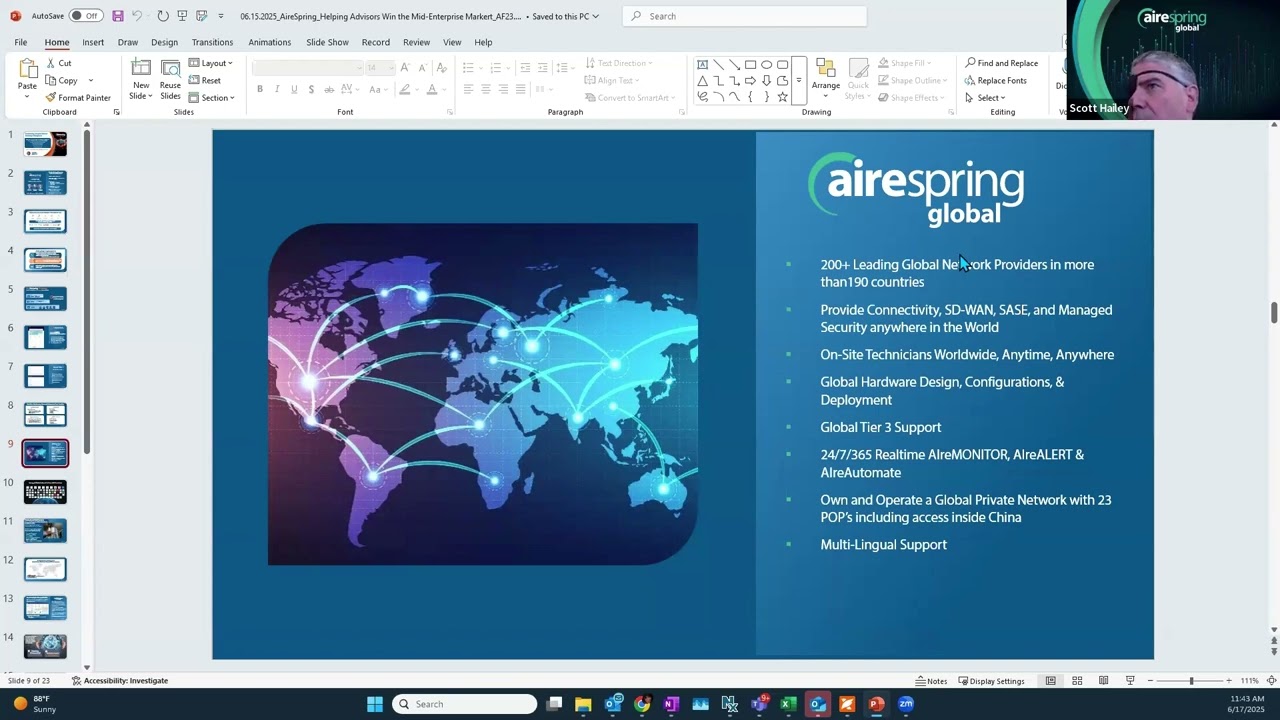
Task: Click the zoom in plus button
Action: (x=1229, y=681)
